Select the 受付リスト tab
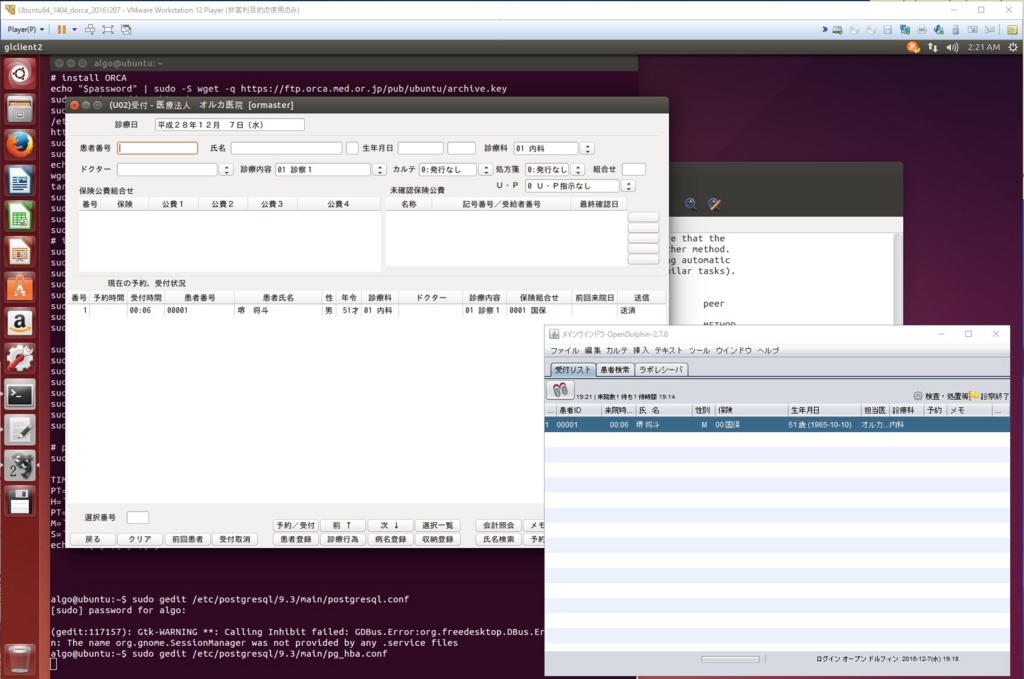Viewport: 1024px width, 679px height. 573,370
